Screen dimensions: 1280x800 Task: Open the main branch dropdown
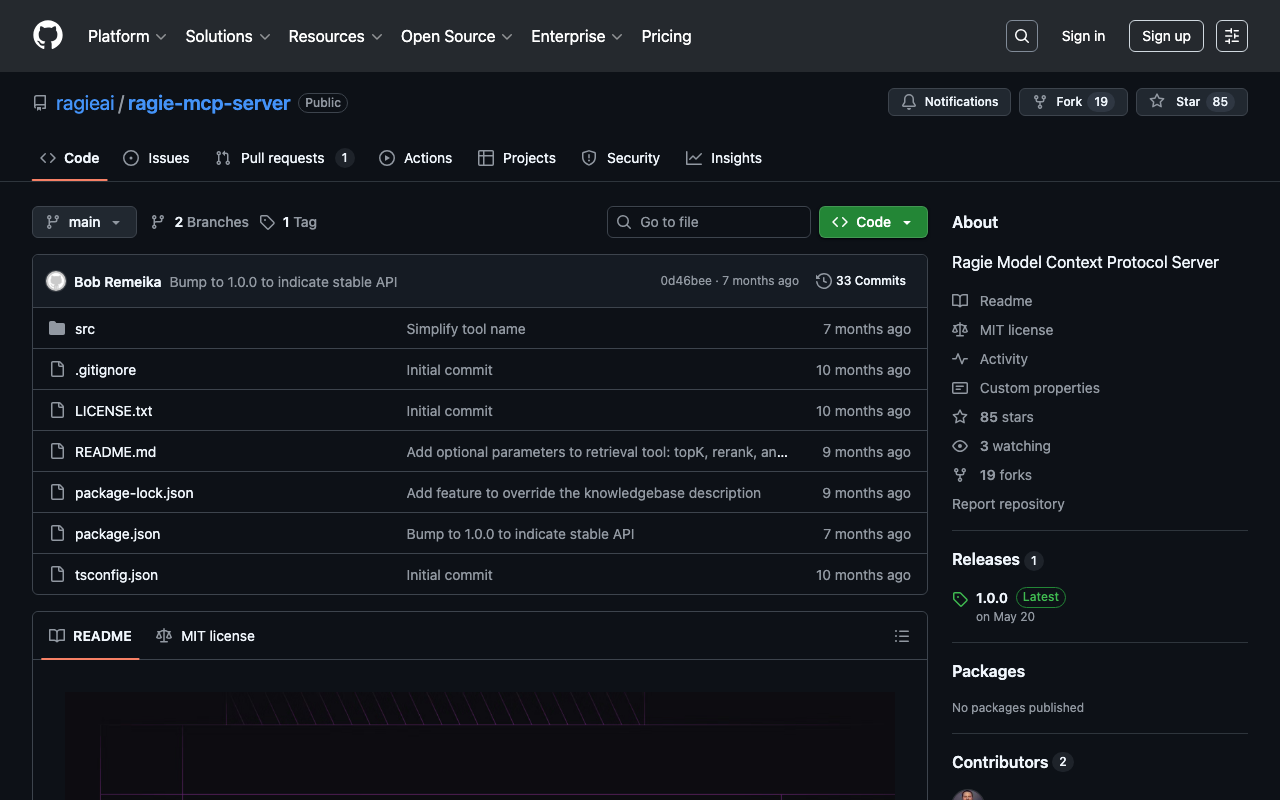84,222
